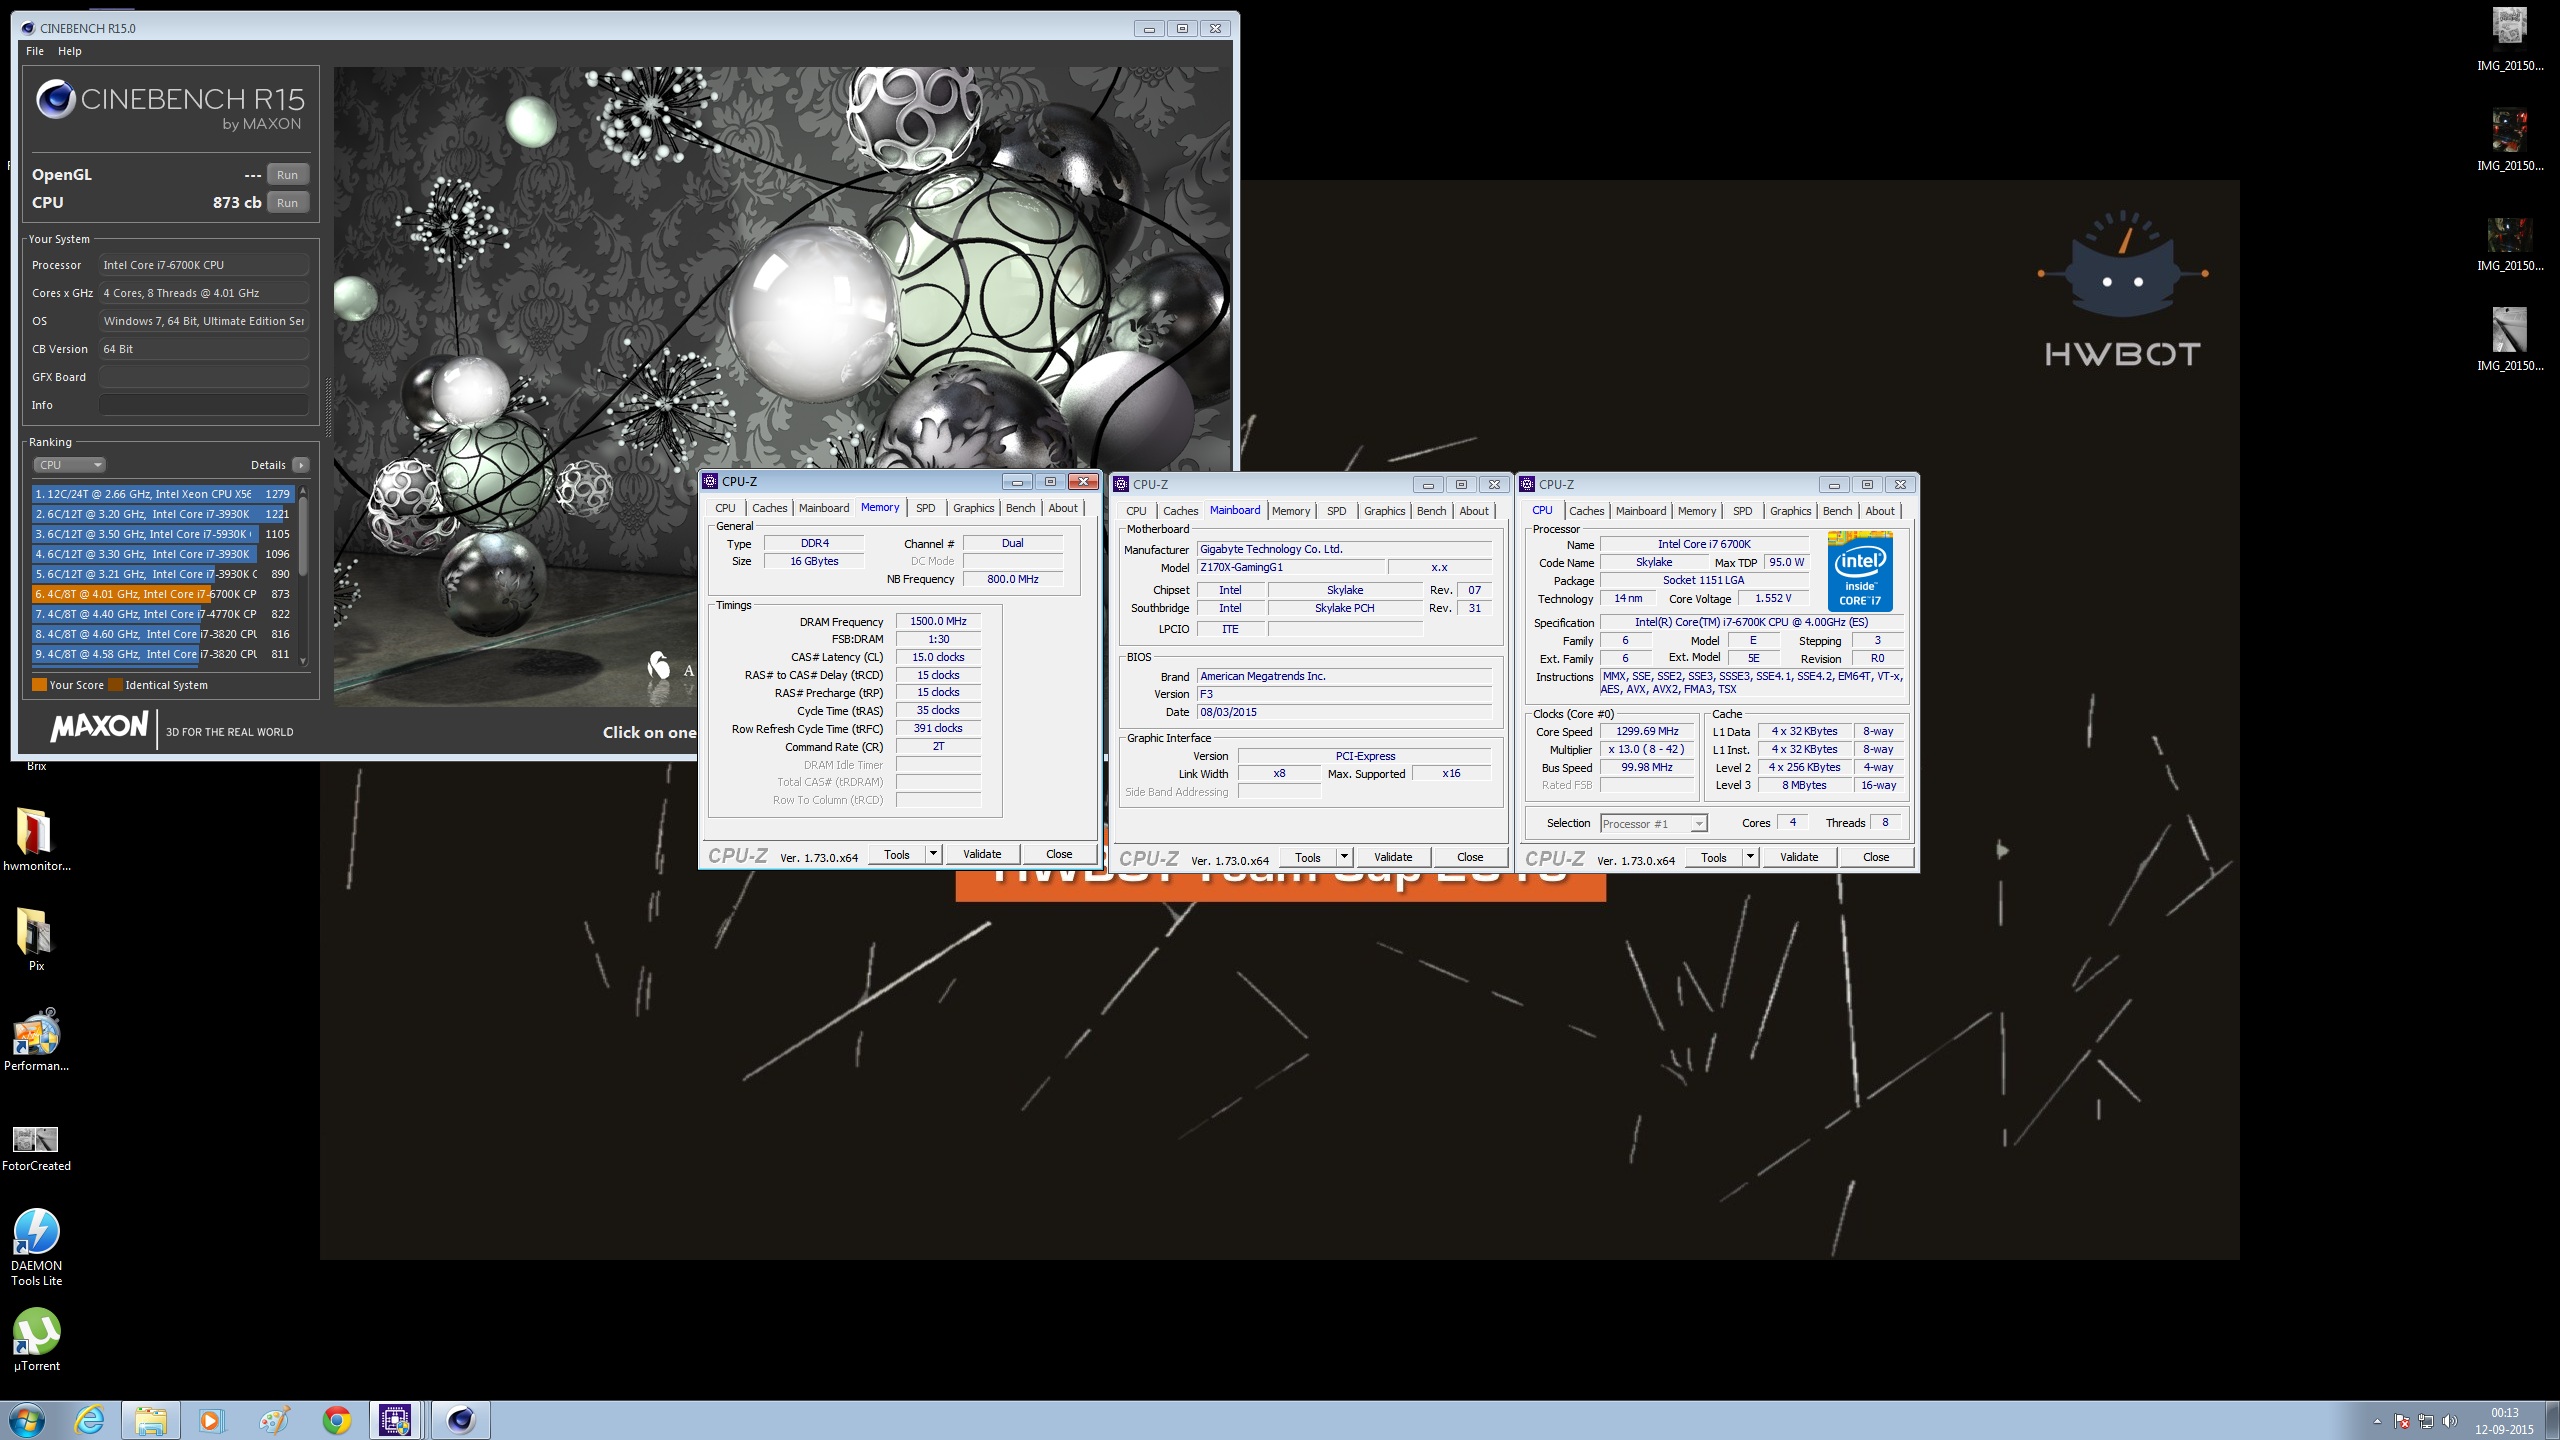The image size is (2560, 1440).
Task: Click the Windows Start orb
Action: tap(26, 1420)
